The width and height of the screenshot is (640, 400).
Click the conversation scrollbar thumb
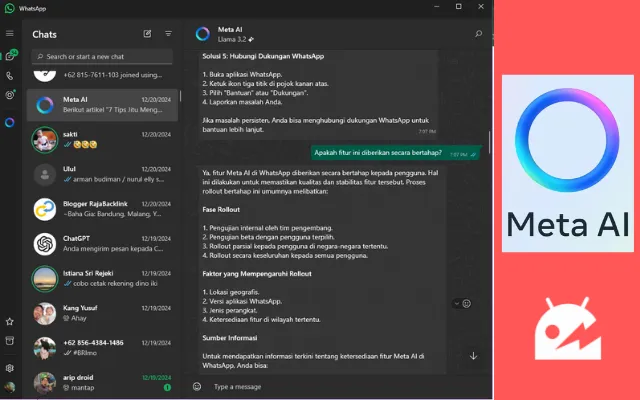coord(489,142)
